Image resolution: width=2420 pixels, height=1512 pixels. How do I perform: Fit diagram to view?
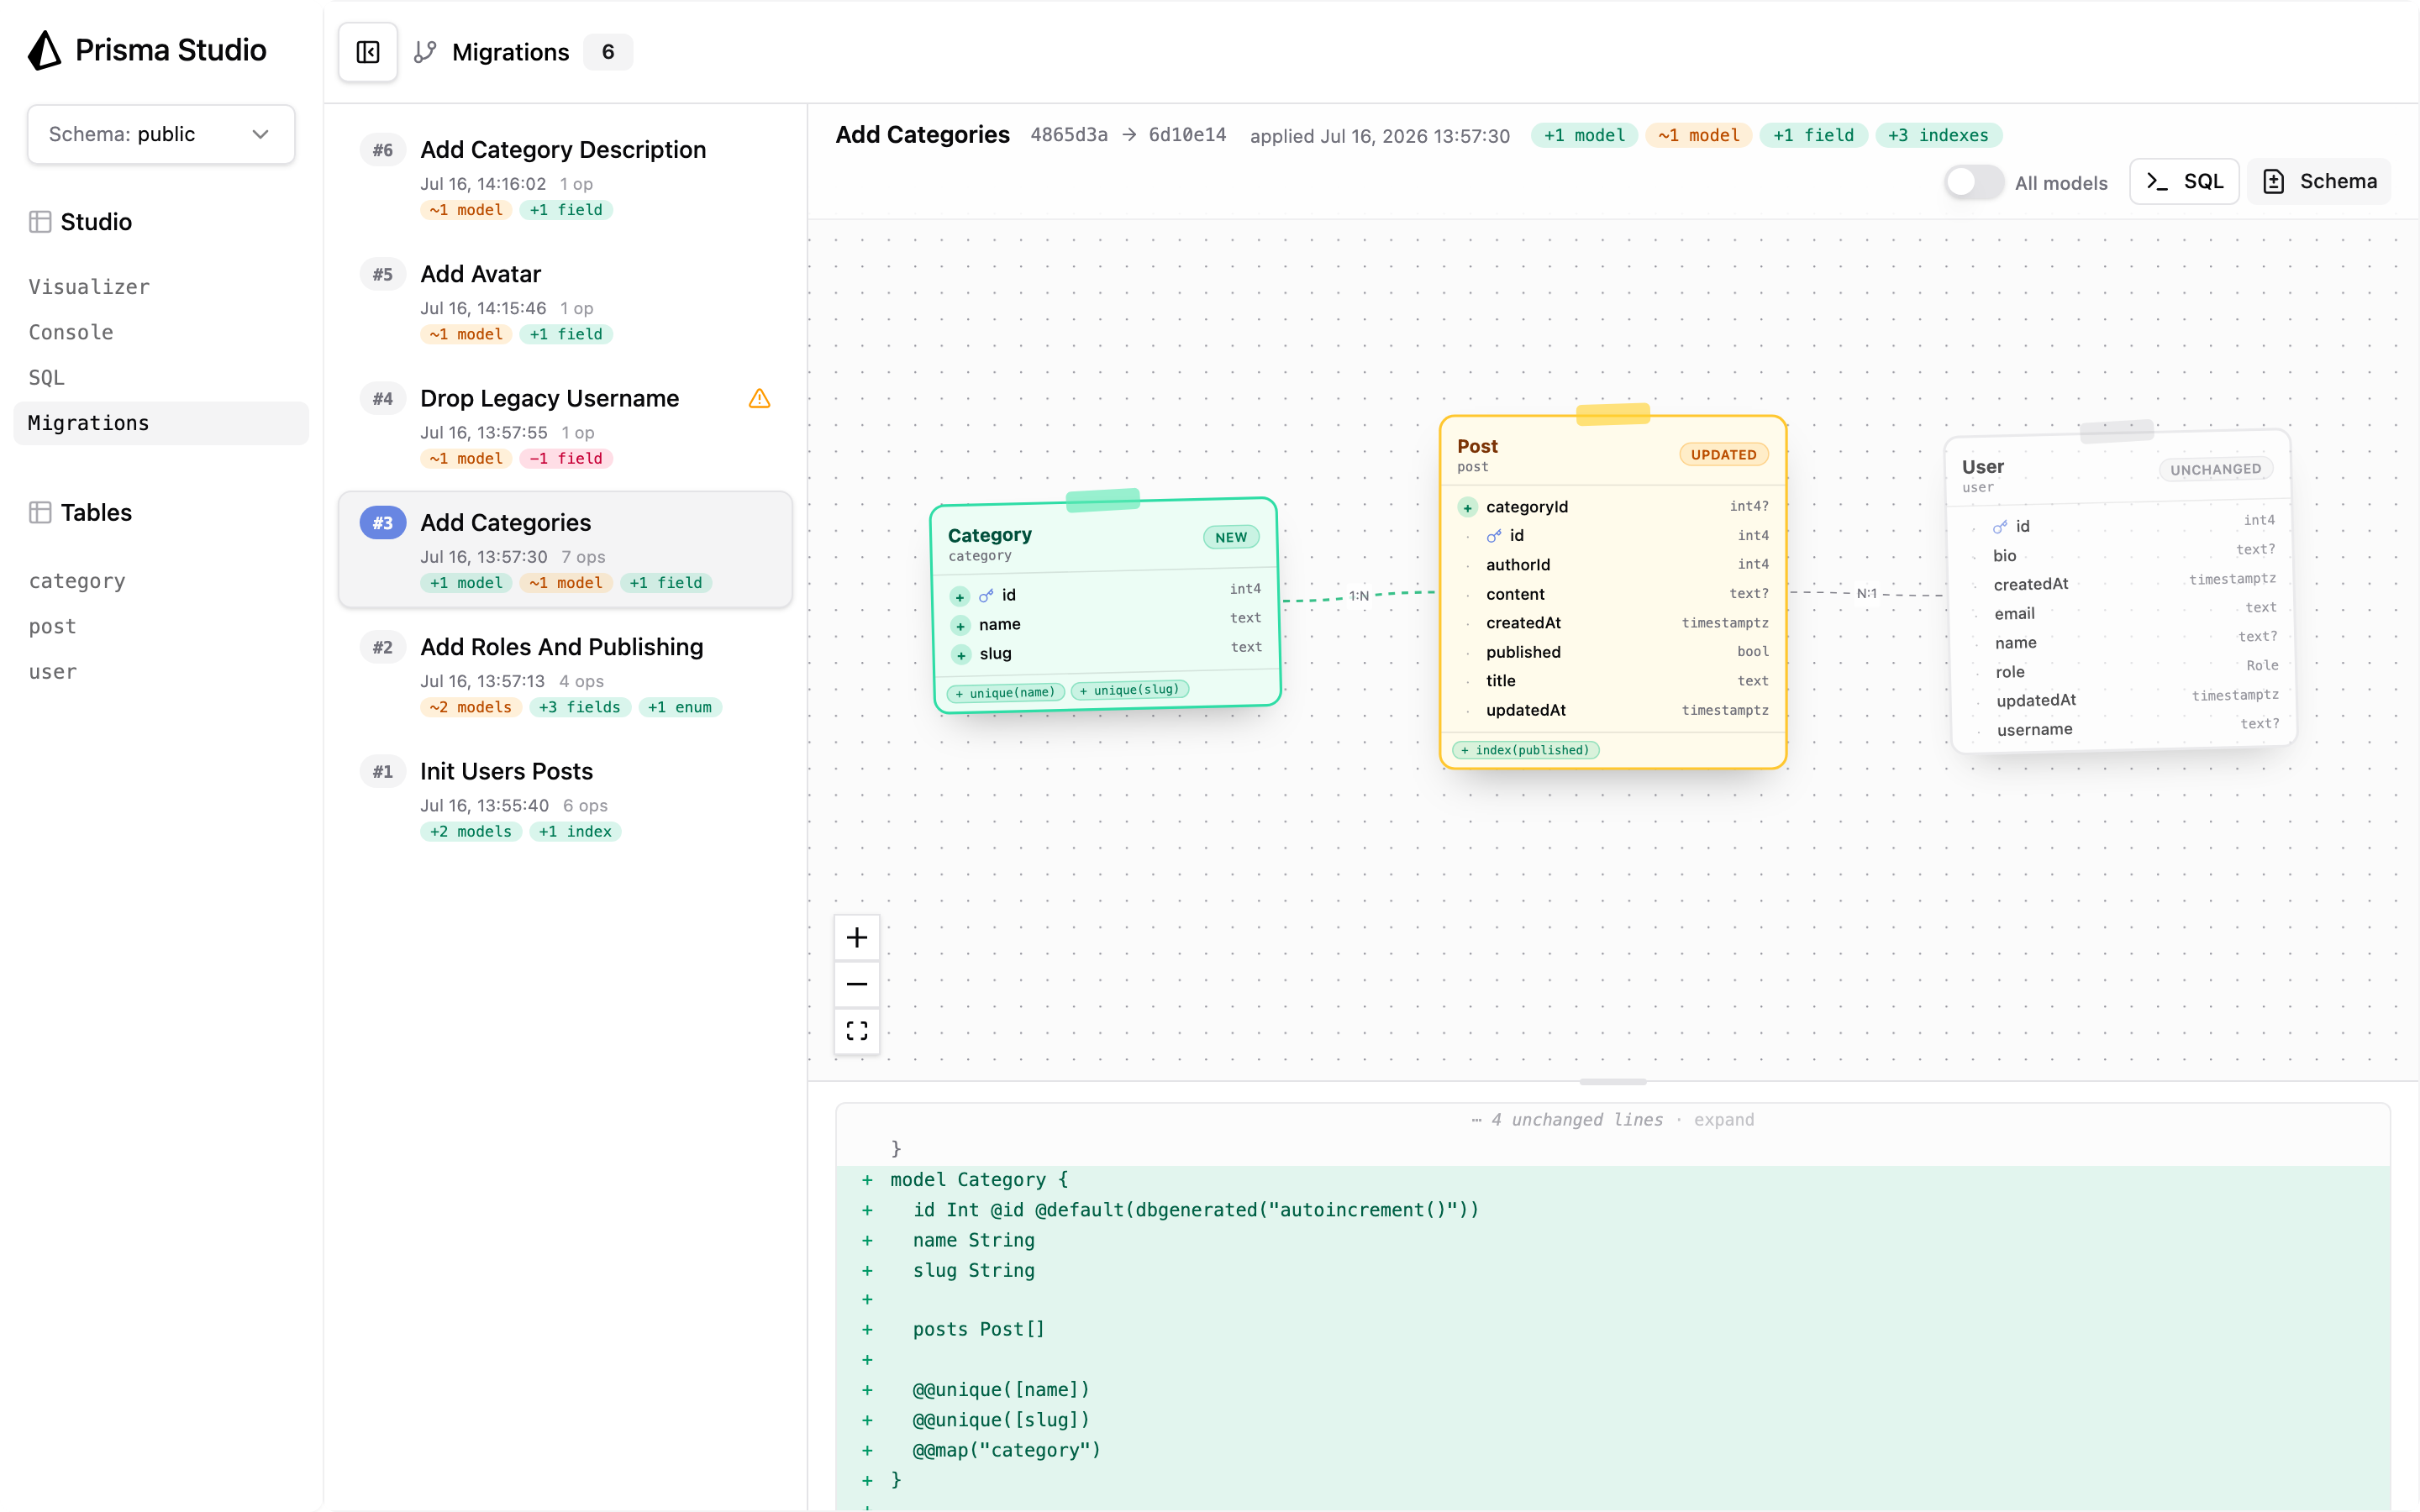(x=857, y=1031)
